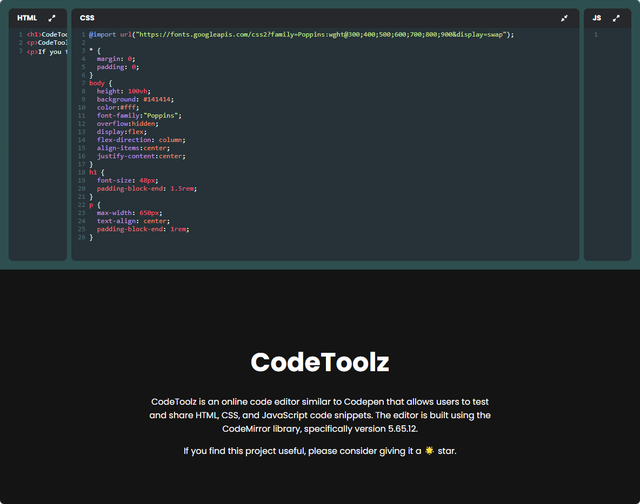This screenshot has width=640, height=504.
Task: Click the 'padding-block-end: 1.5rem;' line
Action: click(147, 189)
